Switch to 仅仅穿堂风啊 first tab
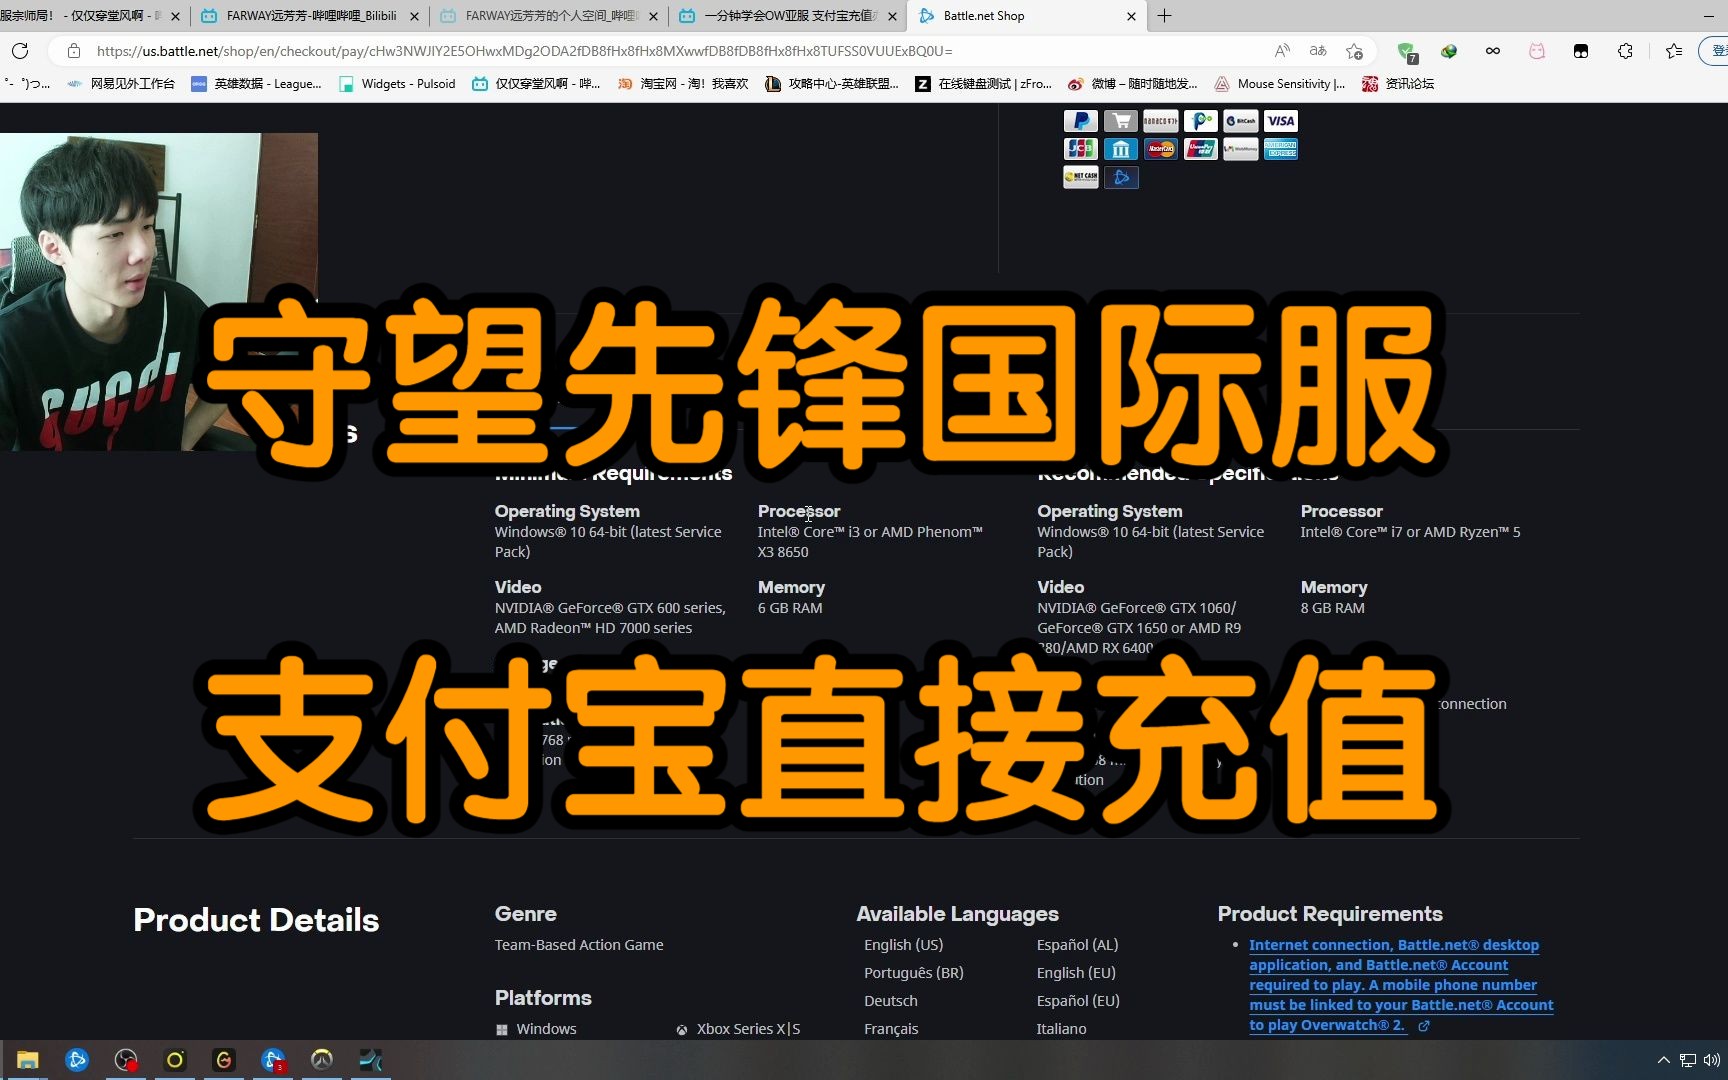1728x1080 pixels. tap(92, 16)
